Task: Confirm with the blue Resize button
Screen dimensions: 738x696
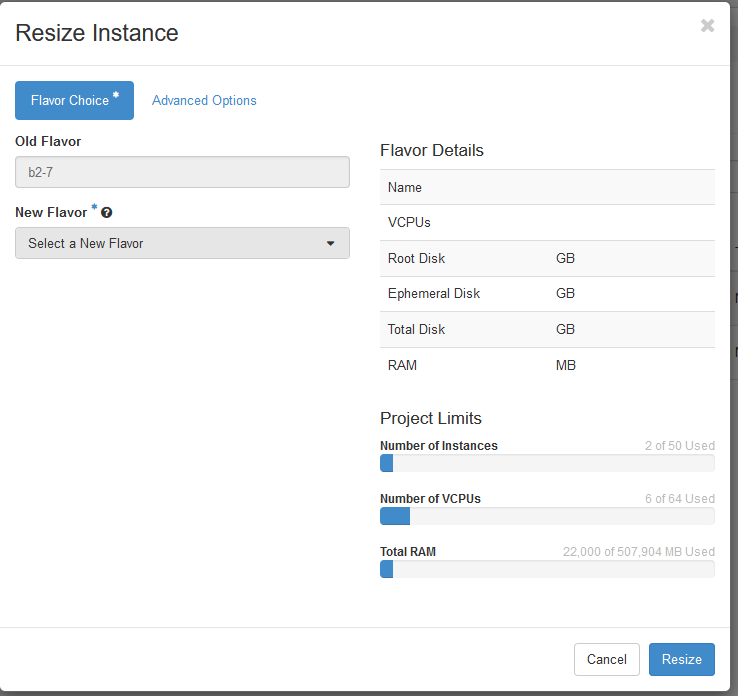Action: point(681,659)
